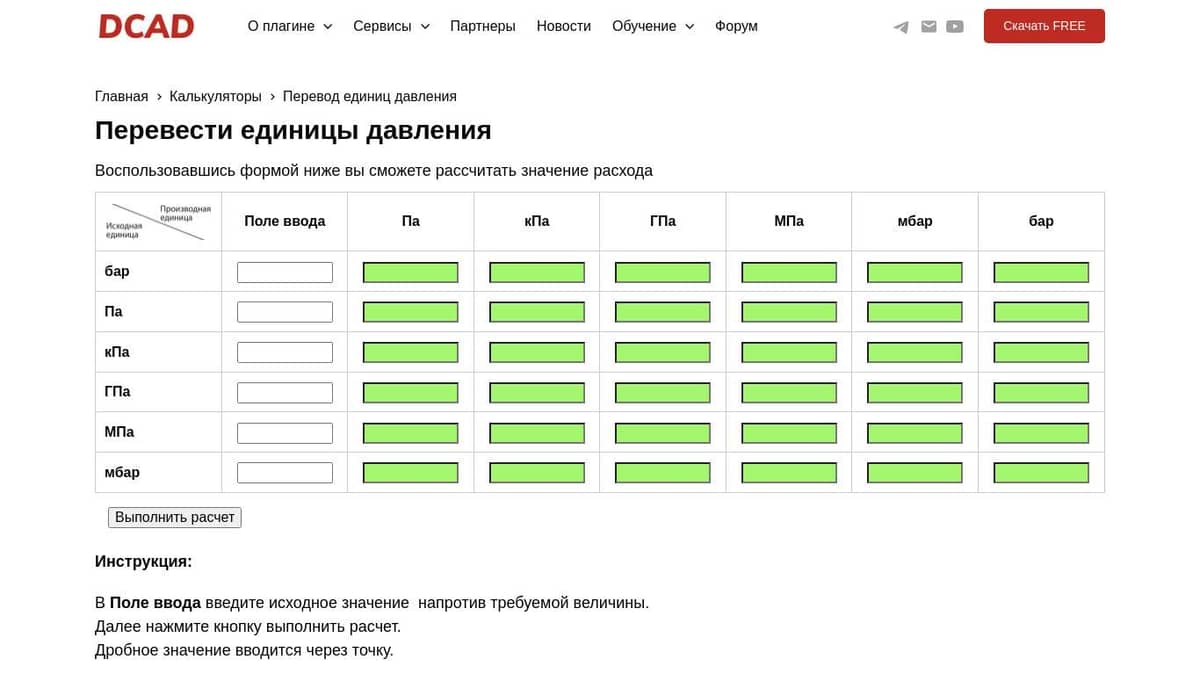Select бар row Па result field
The height and width of the screenshot is (675, 1200).
pyautogui.click(x=411, y=272)
